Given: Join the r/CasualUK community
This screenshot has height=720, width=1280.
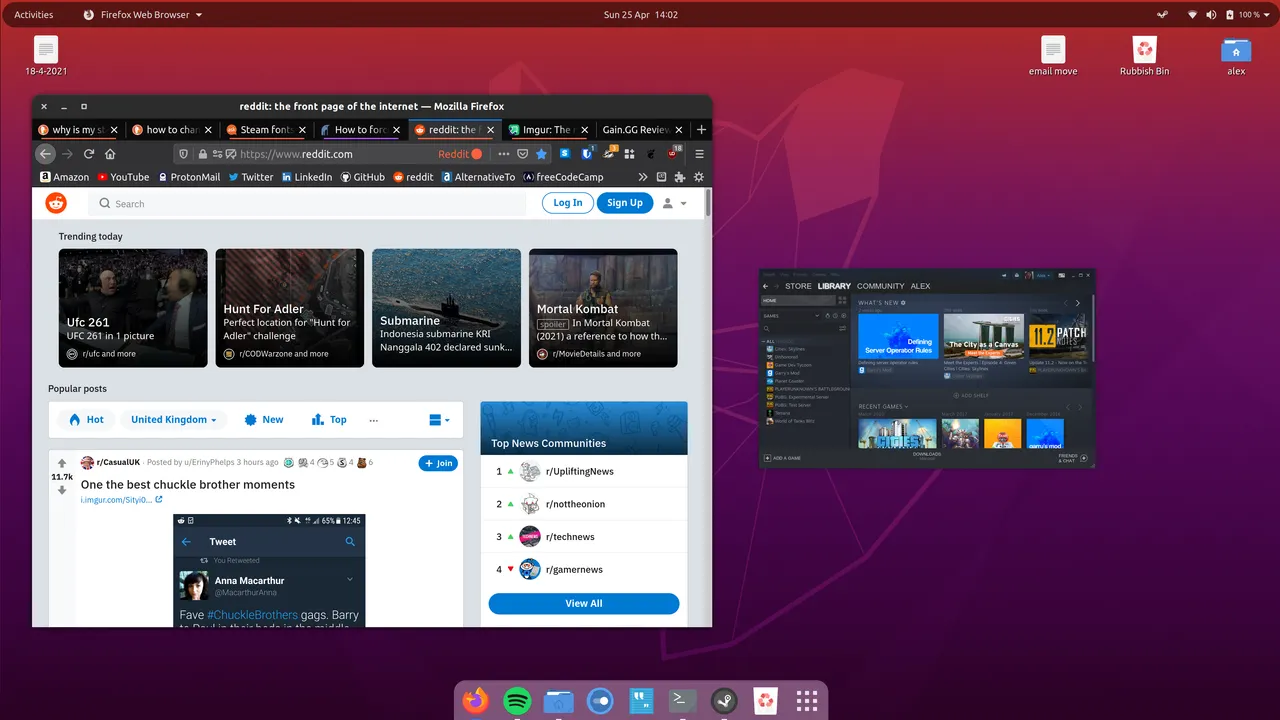Looking at the screenshot, I should pos(438,463).
